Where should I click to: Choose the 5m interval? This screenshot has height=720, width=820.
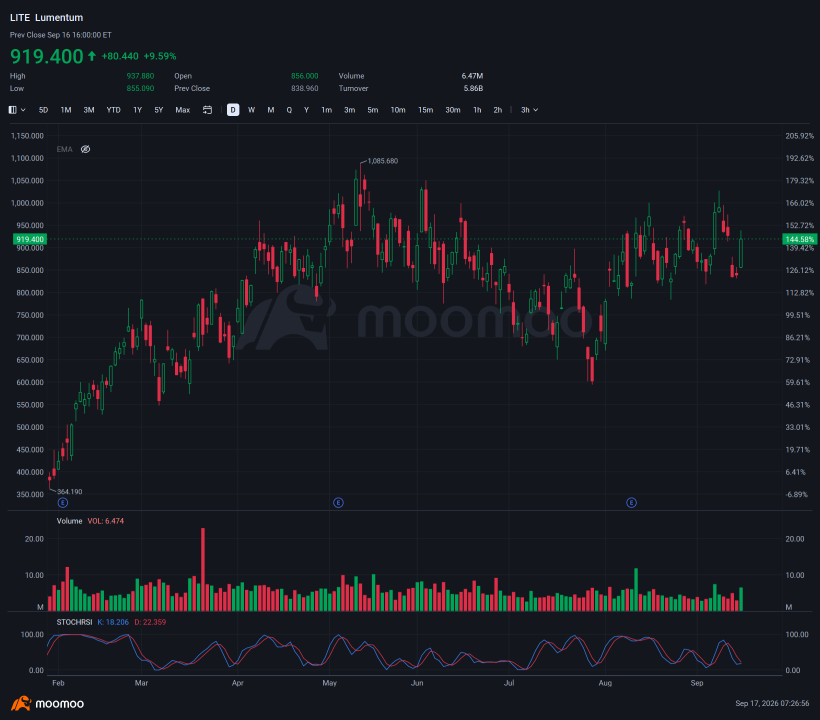[x=372, y=110]
